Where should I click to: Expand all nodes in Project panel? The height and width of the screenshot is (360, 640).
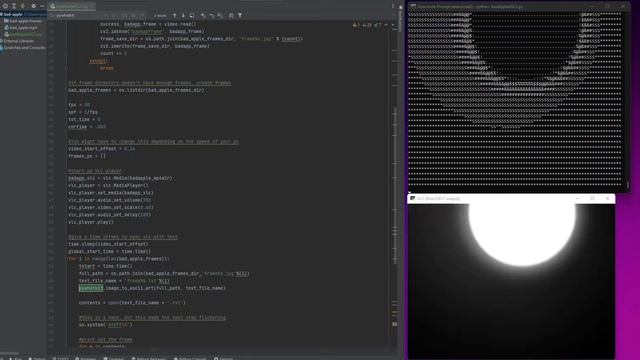click(14, 6)
